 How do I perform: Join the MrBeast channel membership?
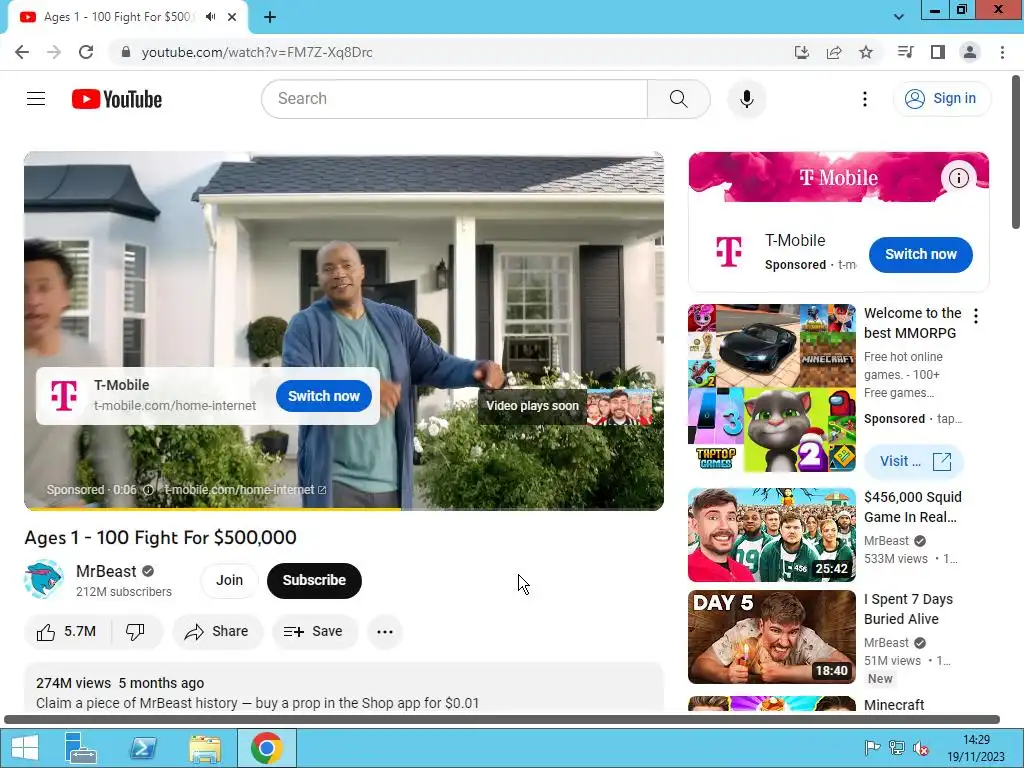229,580
